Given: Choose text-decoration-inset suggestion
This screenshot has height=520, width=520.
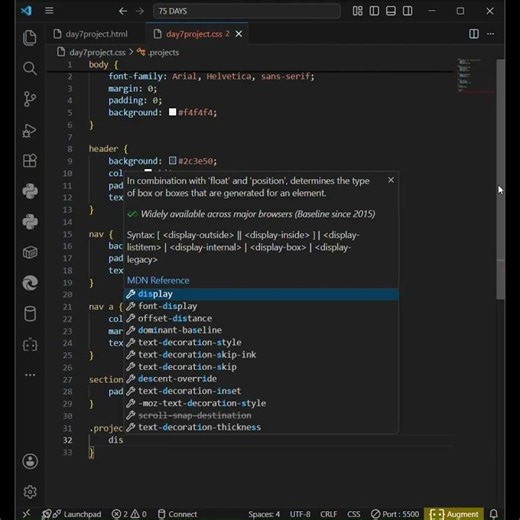Looking at the screenshot, I should (x=261, y=391).
